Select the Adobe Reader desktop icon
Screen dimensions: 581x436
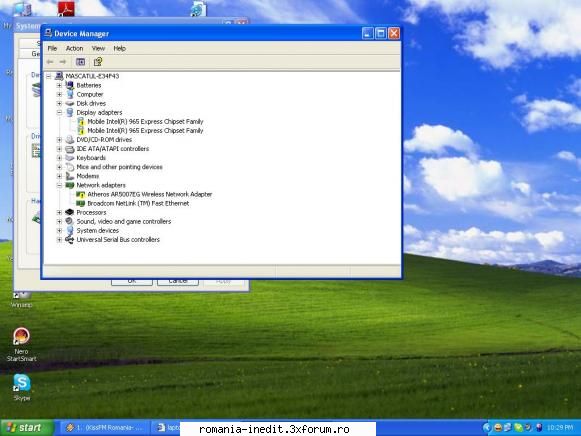point(66,8)
